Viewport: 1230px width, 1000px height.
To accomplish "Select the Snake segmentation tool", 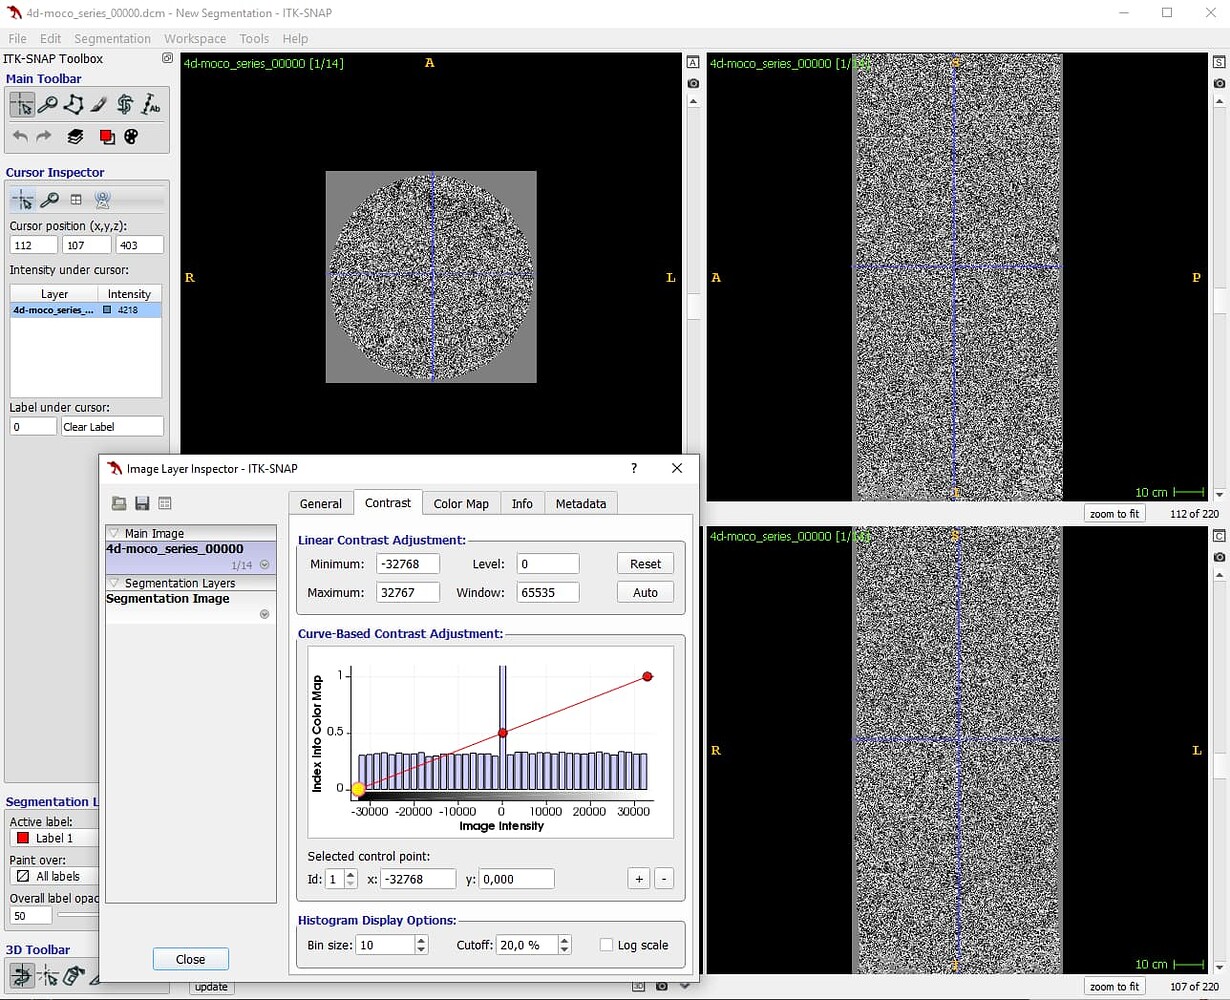I will coord(123,104).
